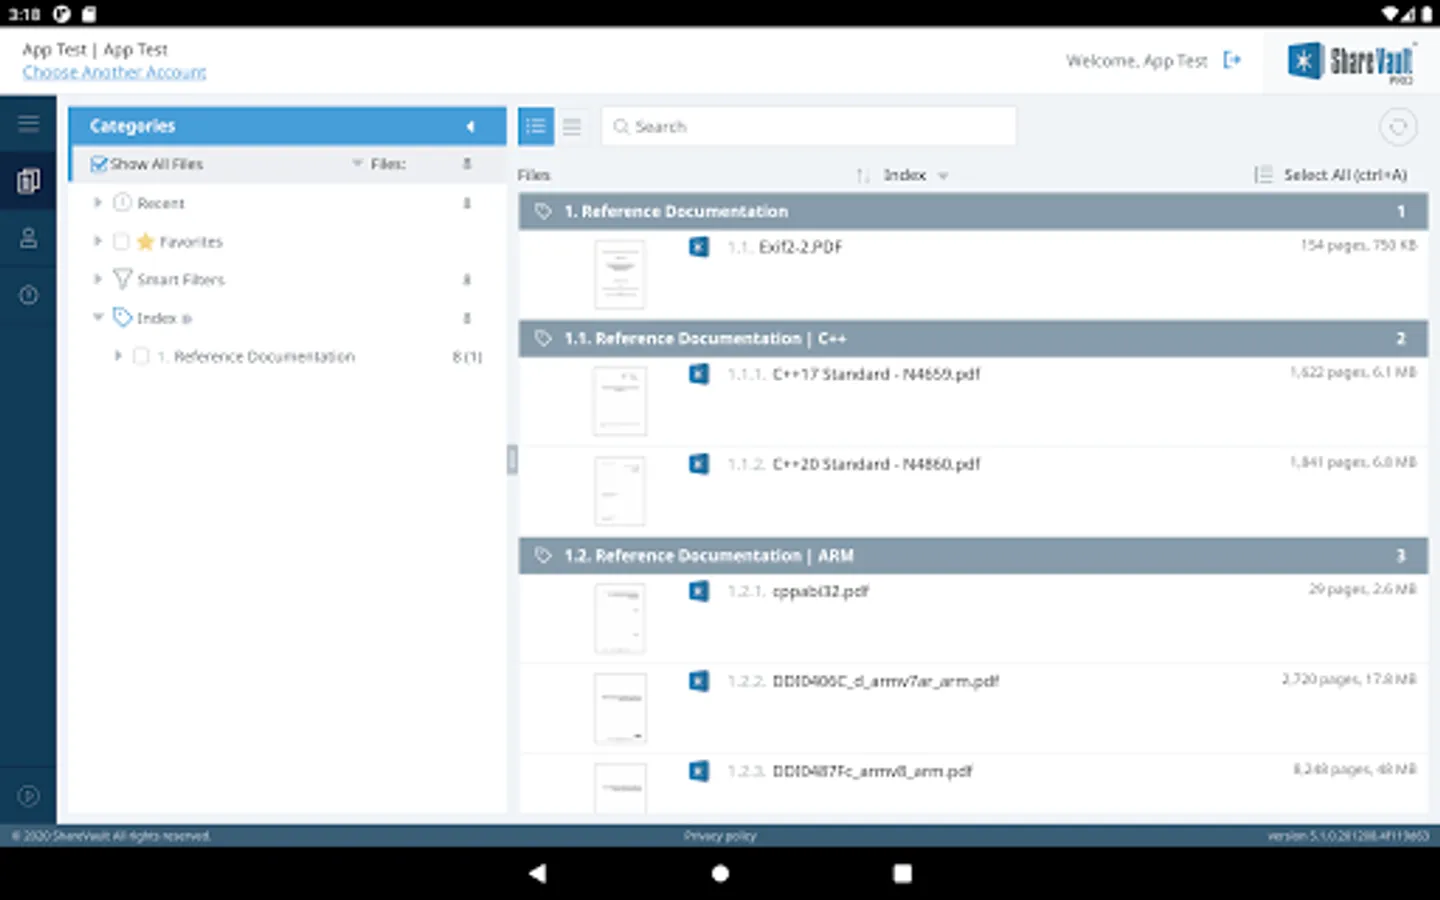This screenshot has height=900, width=1440.
Task: Click the ShareVault logo
Action: click(x=1350, y=63)
